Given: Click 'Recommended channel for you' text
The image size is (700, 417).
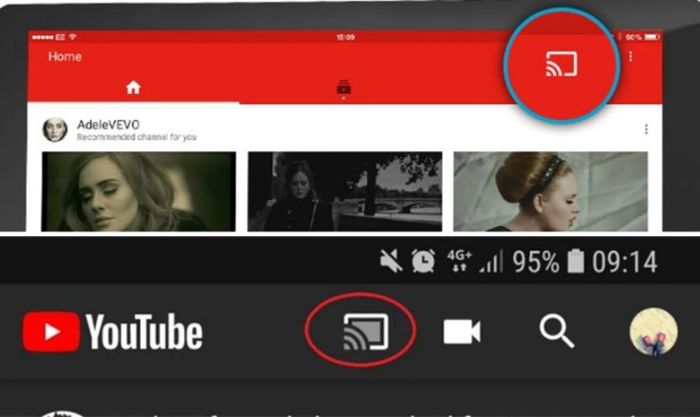Looking at the screenshot, I should click(137, 137).
